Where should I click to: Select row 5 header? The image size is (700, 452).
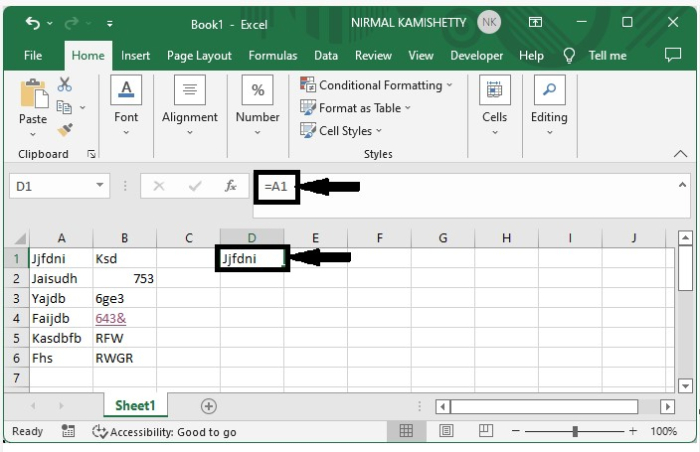click(x=17, y=338)
